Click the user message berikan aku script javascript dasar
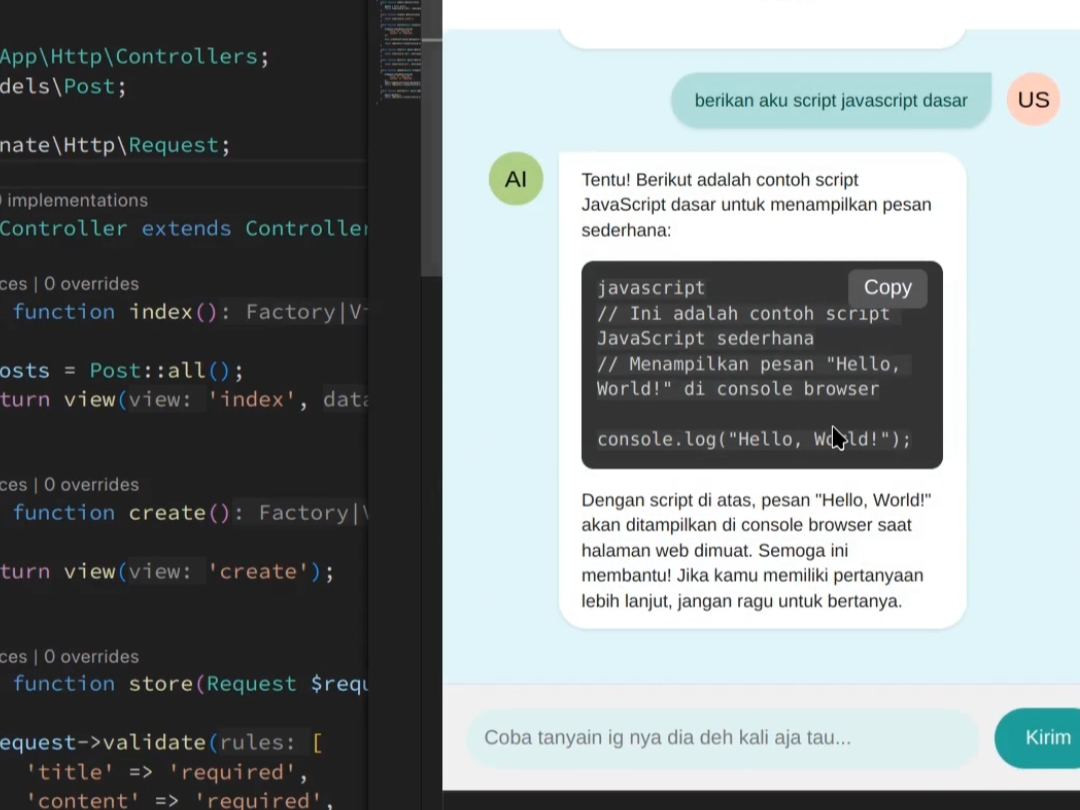The image size is (1080, 810). tap(830, 100)
